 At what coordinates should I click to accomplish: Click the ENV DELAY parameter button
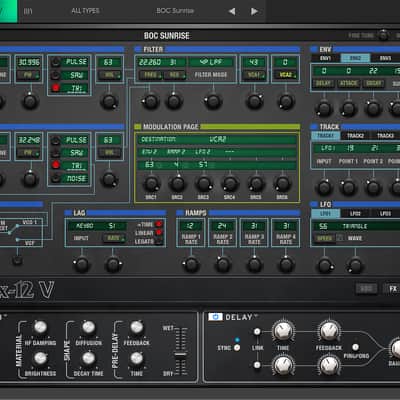(323, 83)
